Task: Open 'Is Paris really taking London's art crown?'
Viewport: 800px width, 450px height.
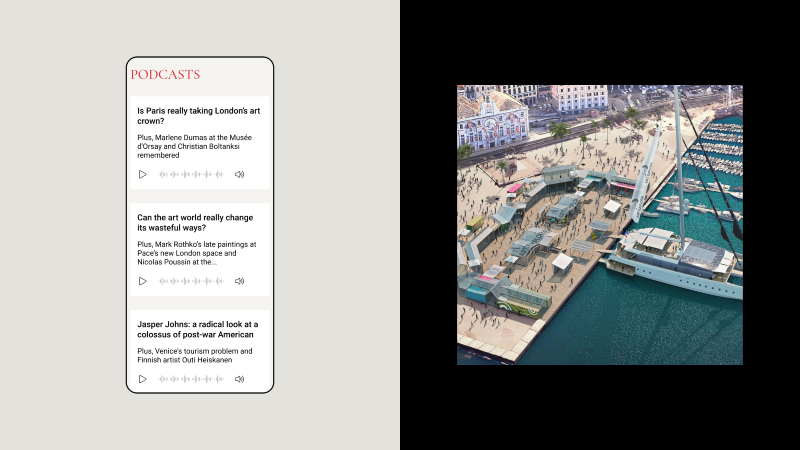Action: (x=198, y=116)
